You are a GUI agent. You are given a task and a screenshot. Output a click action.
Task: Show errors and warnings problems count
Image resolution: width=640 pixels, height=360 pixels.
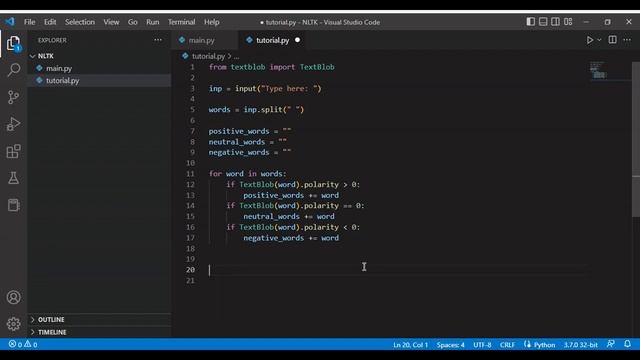point(23,344)
